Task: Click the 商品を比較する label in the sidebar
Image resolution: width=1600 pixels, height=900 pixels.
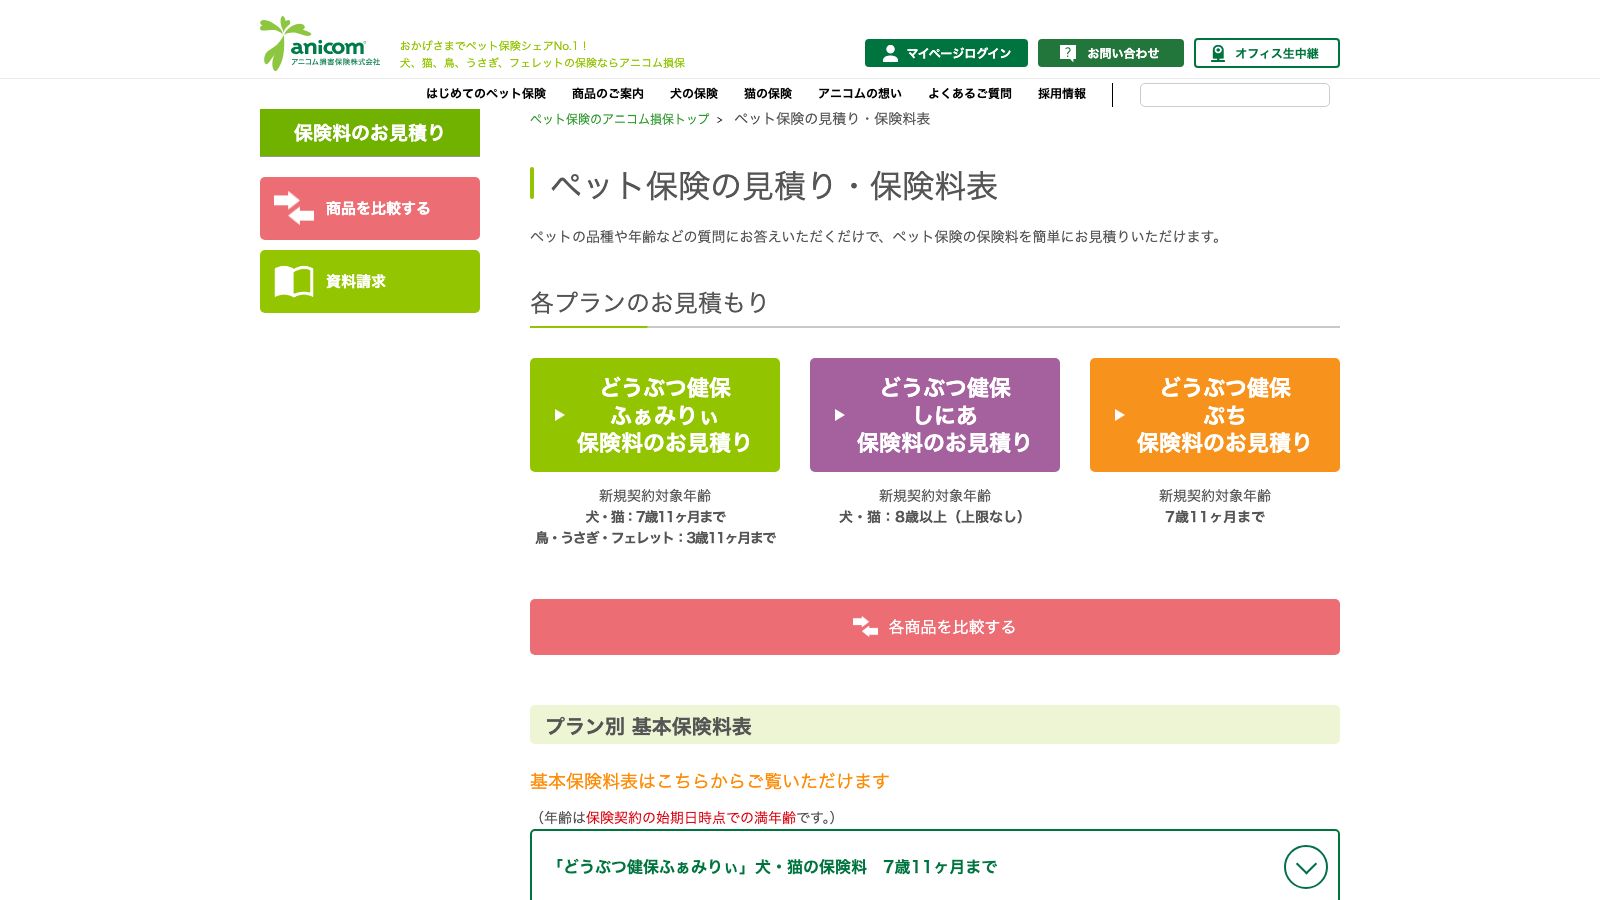Action: [378, 208]
